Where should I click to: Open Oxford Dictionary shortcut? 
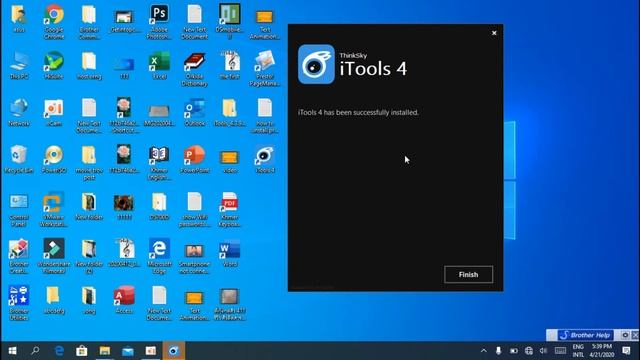pos(194,69)
